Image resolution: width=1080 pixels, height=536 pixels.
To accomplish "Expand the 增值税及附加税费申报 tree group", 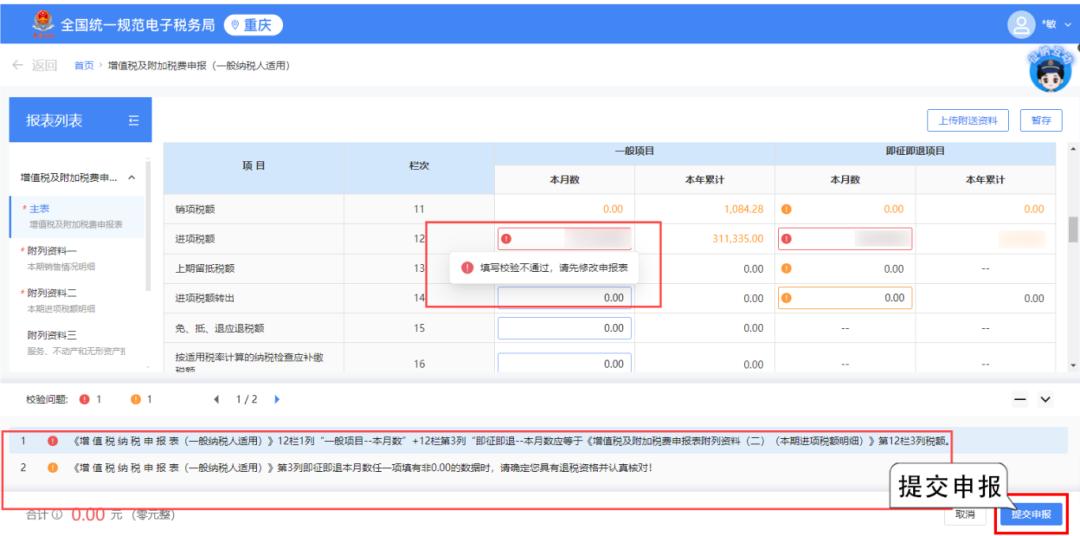I will tap(132, 178).
